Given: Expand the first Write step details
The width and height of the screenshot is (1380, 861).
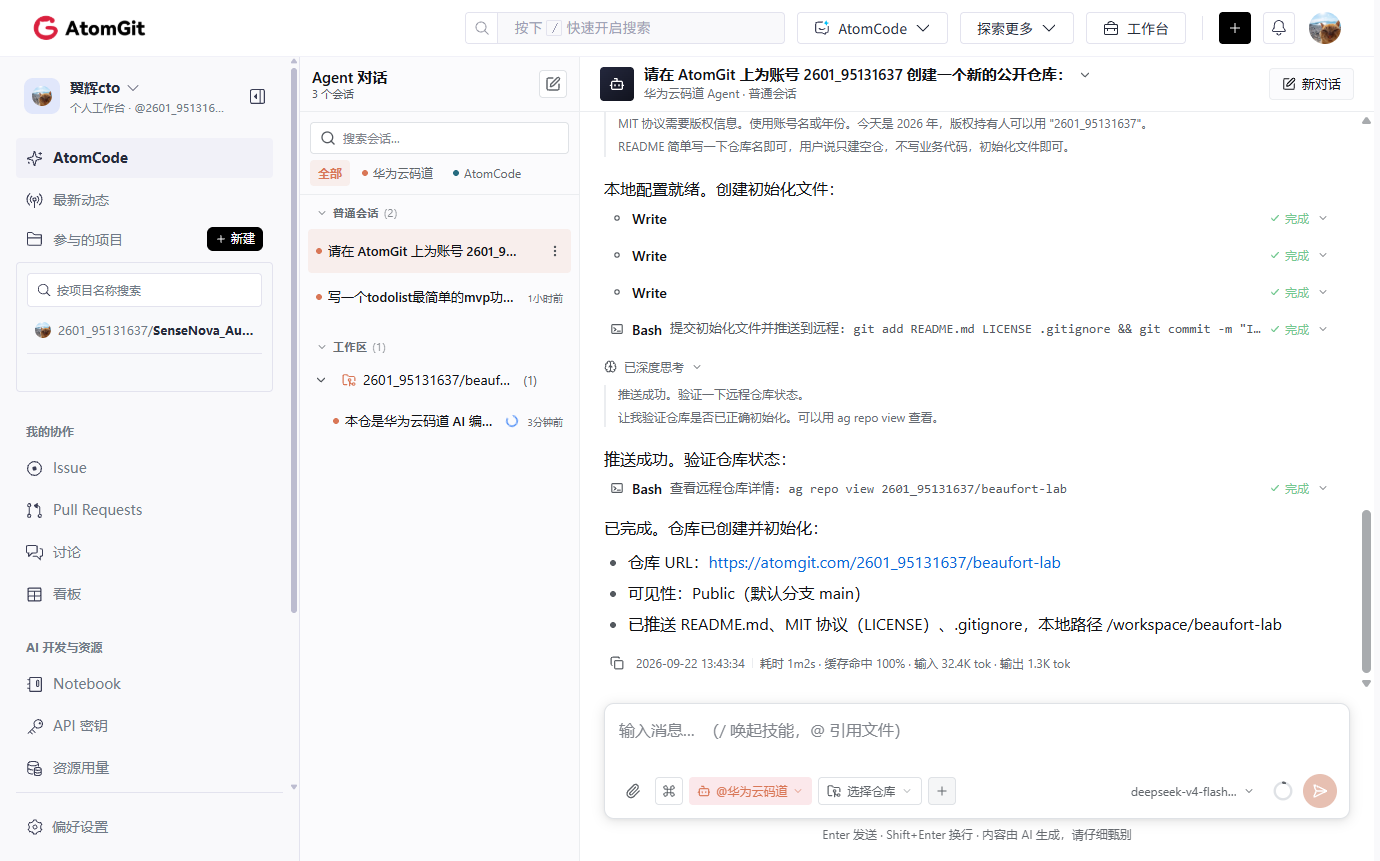Looking at the screenshot, I should tap(1323, 218).
